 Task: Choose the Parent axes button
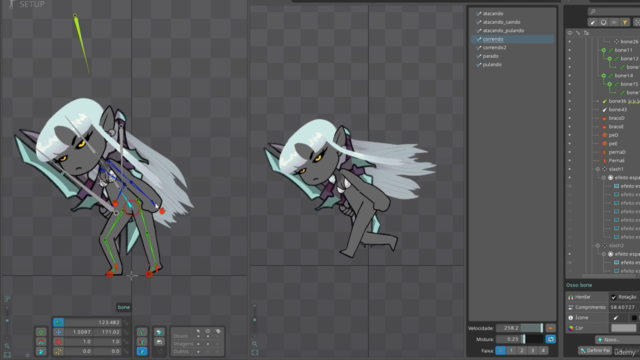click(142, 342)
